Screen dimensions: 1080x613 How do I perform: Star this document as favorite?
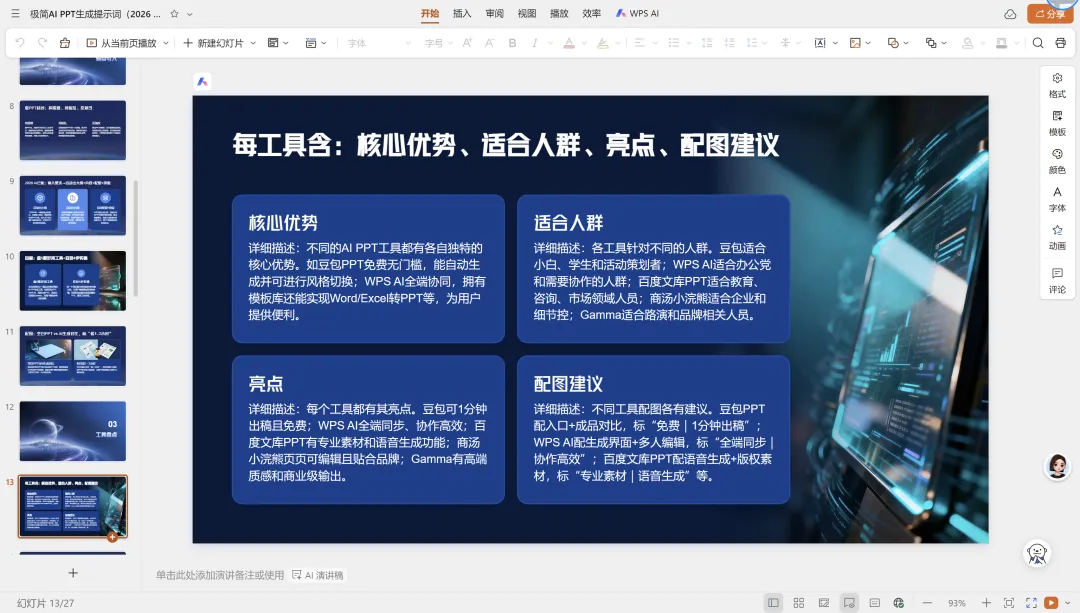pos(174,13)
